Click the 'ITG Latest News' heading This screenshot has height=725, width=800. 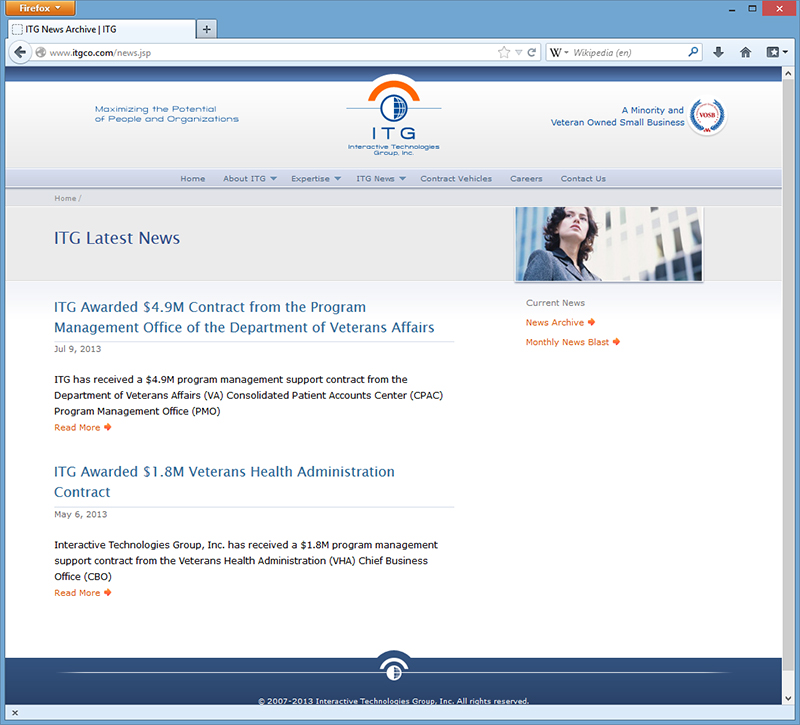pos(117,238)
